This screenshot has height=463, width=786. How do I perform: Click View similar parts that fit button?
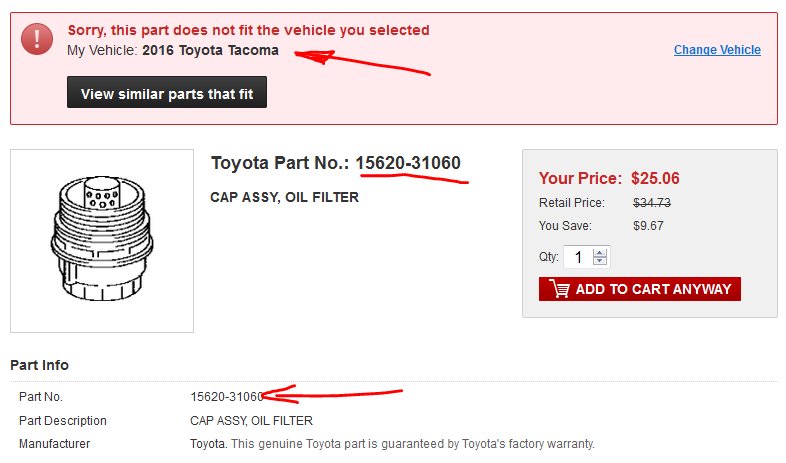167,92
